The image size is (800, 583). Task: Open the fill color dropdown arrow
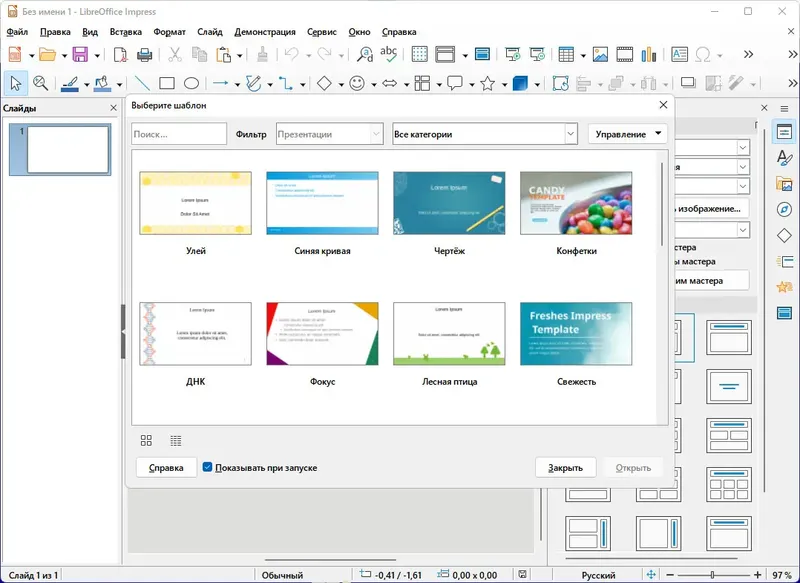point(119,84)
